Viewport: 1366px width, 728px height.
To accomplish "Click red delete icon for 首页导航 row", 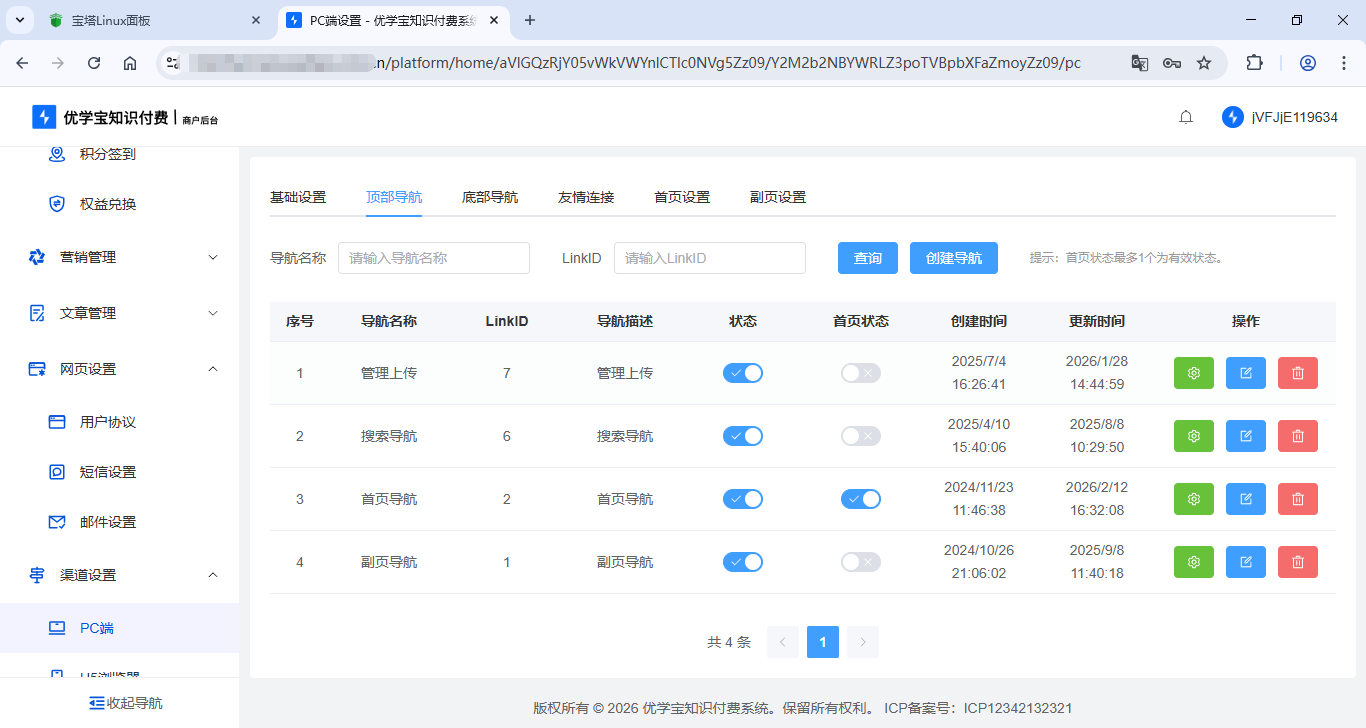I will [1297, 499].
